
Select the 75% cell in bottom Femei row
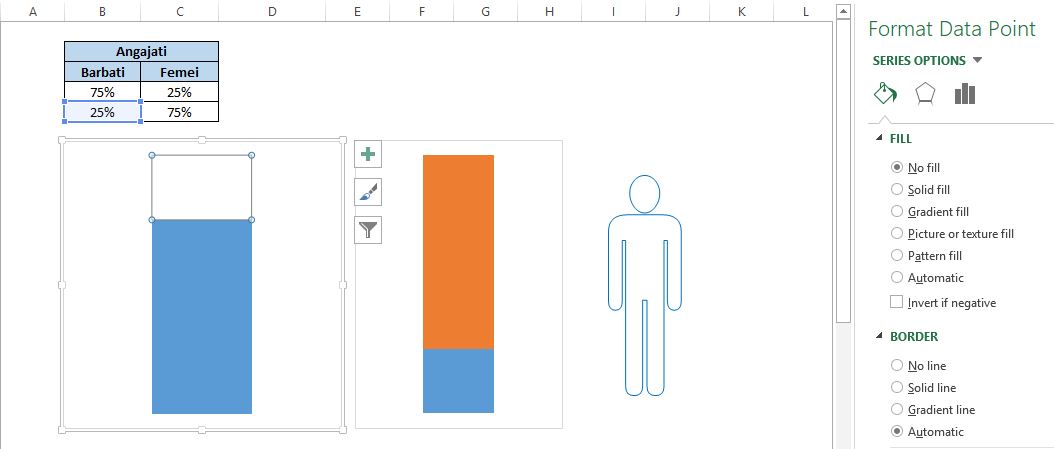179,112
